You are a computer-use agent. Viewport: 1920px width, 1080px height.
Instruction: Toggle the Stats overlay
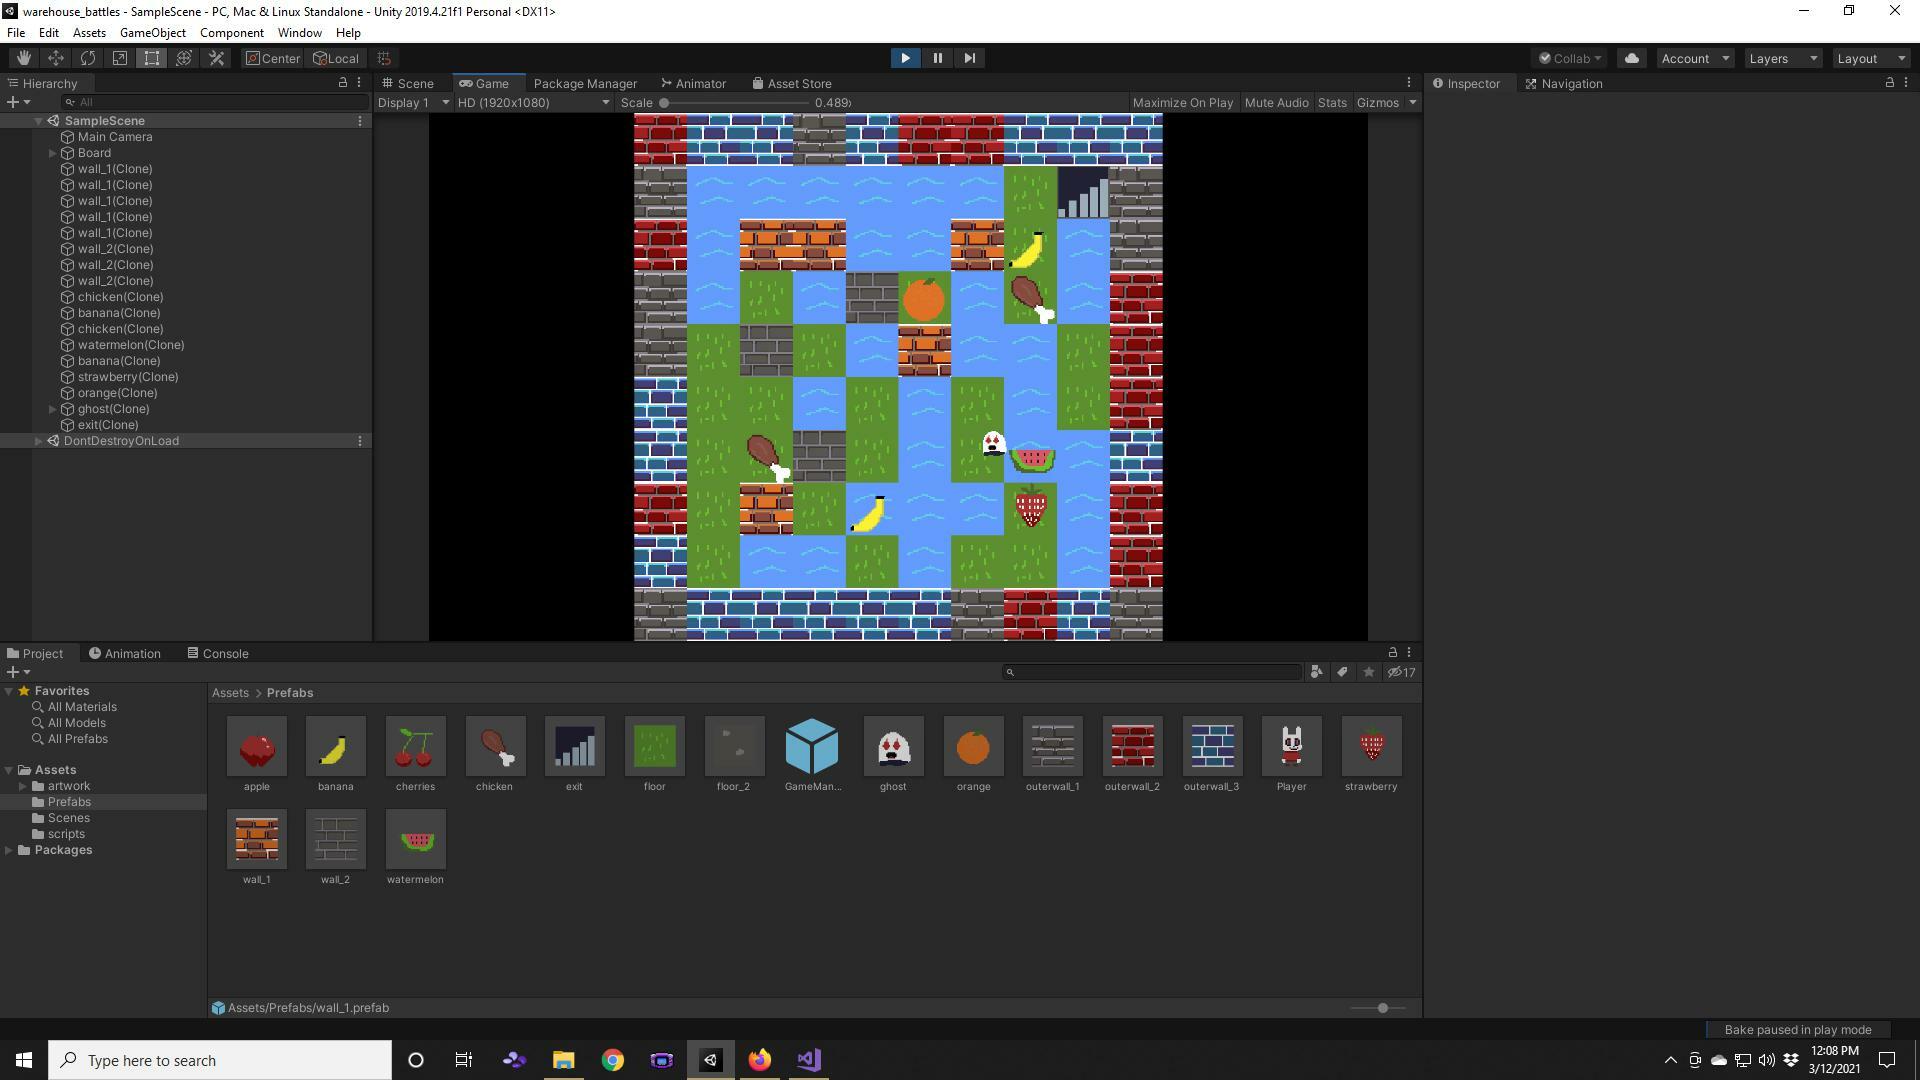[1331, 103]
